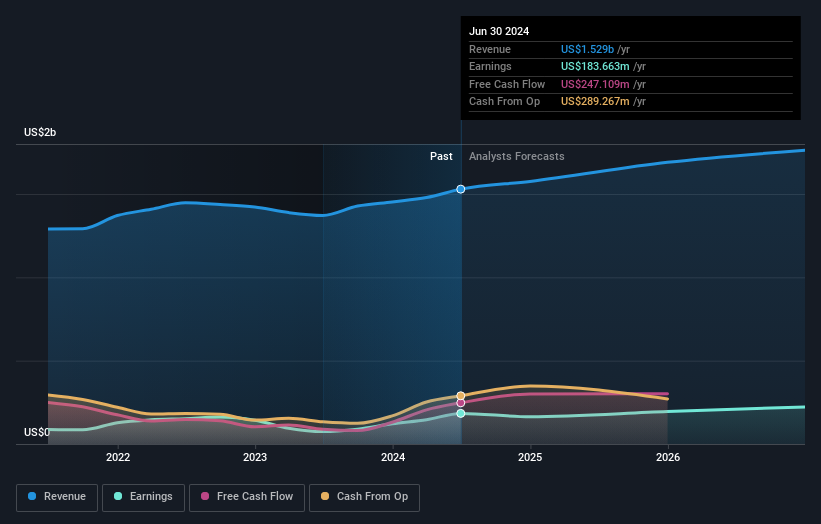Click the US$183.663m earnings value
The width and height of the screenshot is (821, 524).
595,66
